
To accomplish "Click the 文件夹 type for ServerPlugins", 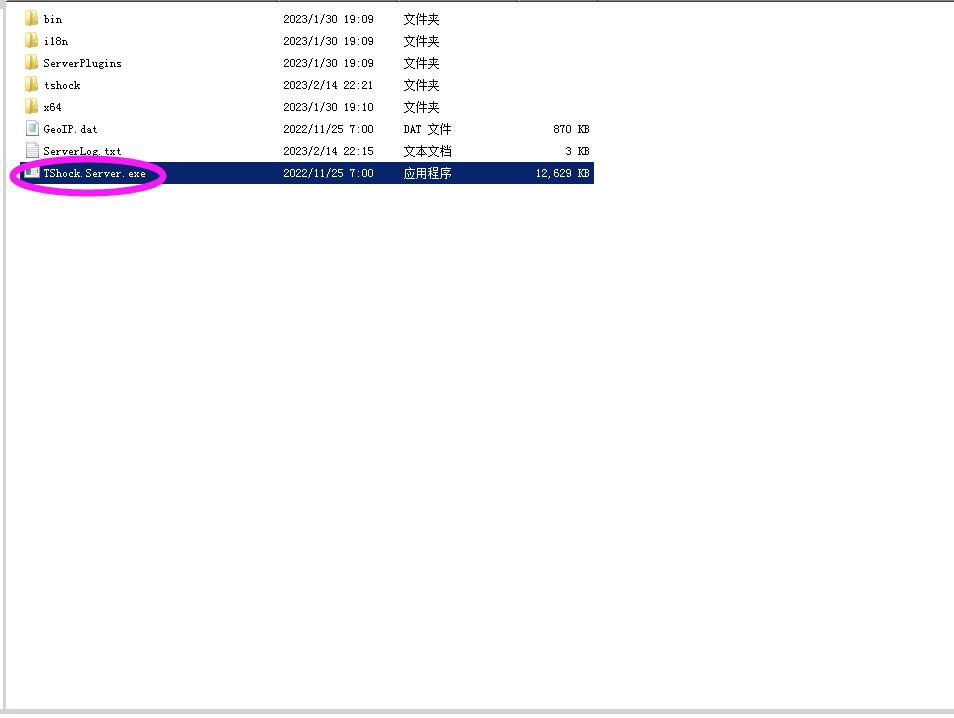I will coord(421,63).
